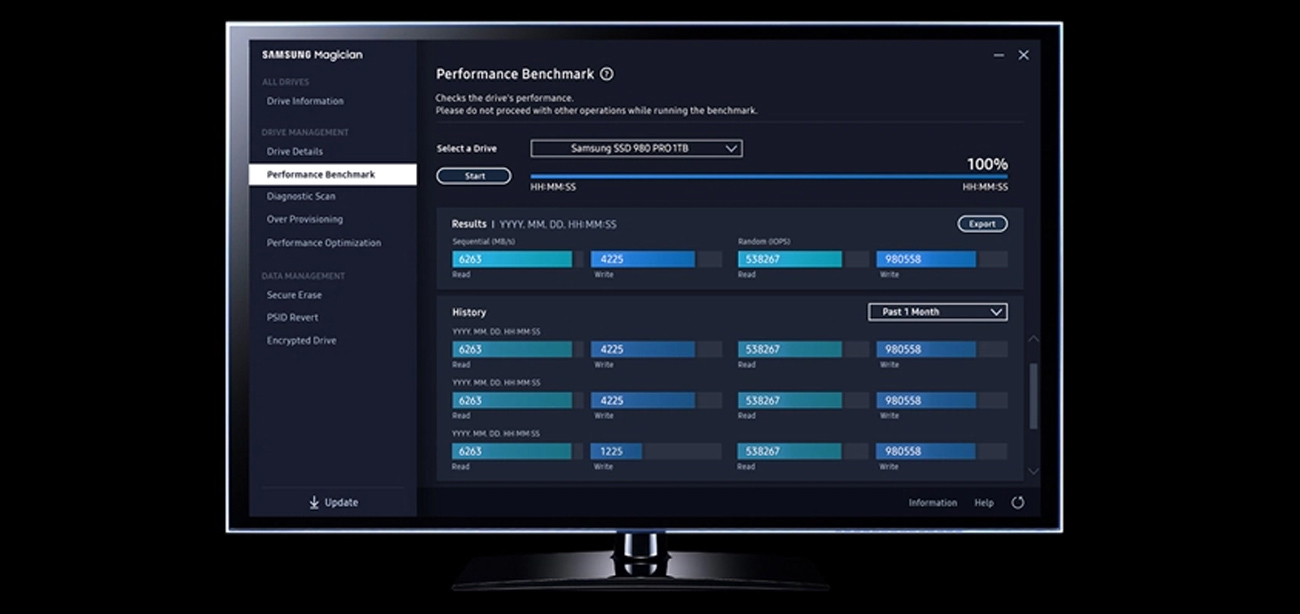
Task: Click the Results random write bar 980558
Action: coord(926,259)
